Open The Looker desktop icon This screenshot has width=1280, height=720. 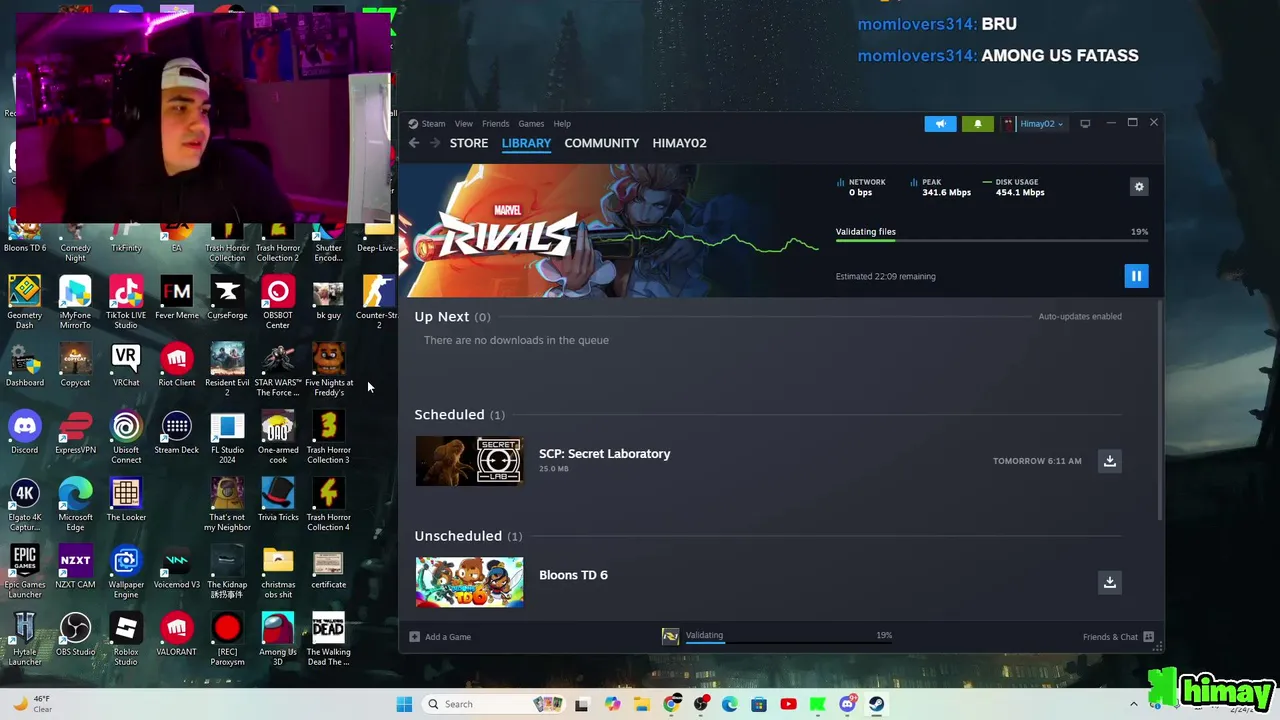126,500
